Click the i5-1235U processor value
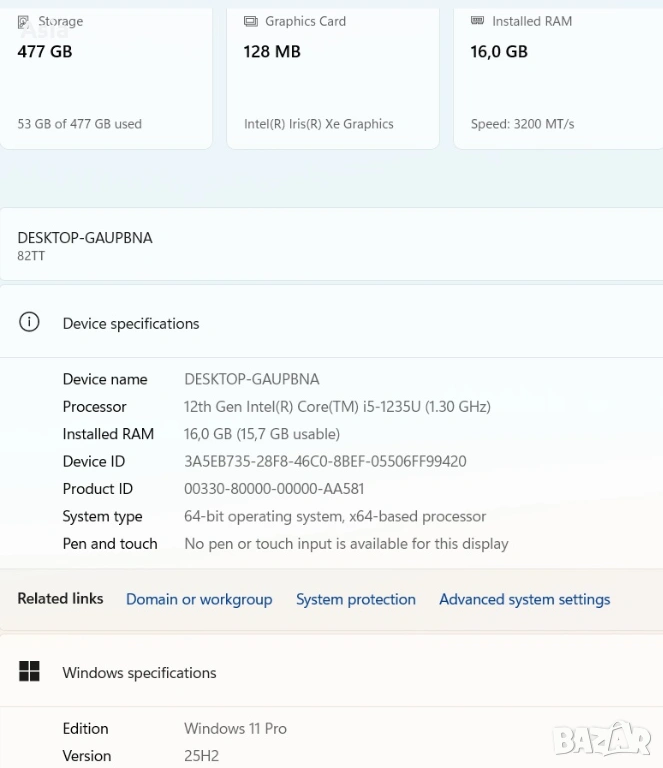 [x=337, y=406]
